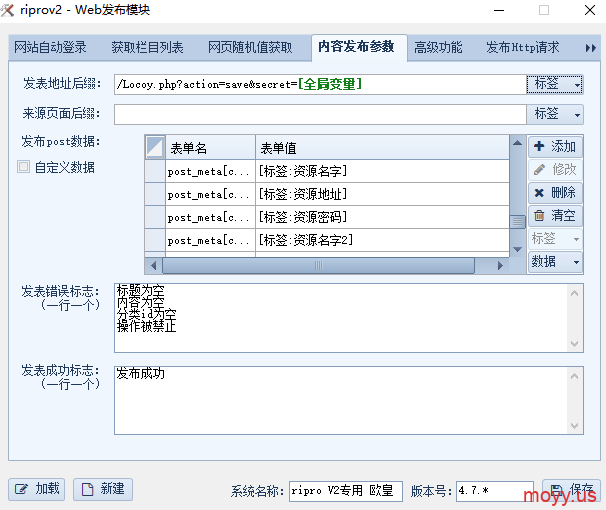
Task: Go to the 高级功能 tab
Action: coord(438,48)
